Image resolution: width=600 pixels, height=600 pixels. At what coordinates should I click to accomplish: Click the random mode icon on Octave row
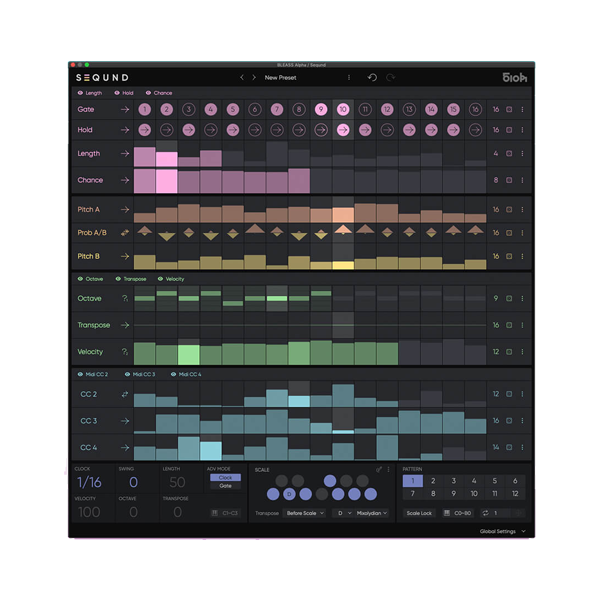pos(125,299)
